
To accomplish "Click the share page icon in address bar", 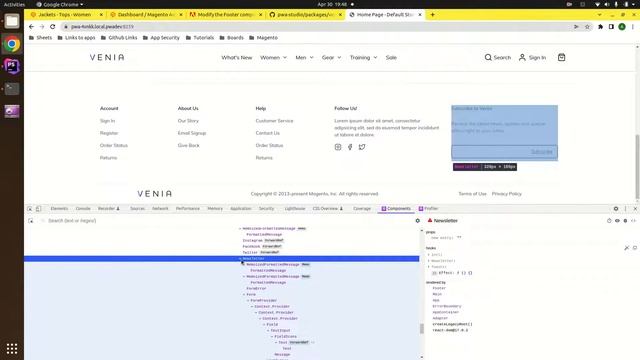I will [576, 27].
